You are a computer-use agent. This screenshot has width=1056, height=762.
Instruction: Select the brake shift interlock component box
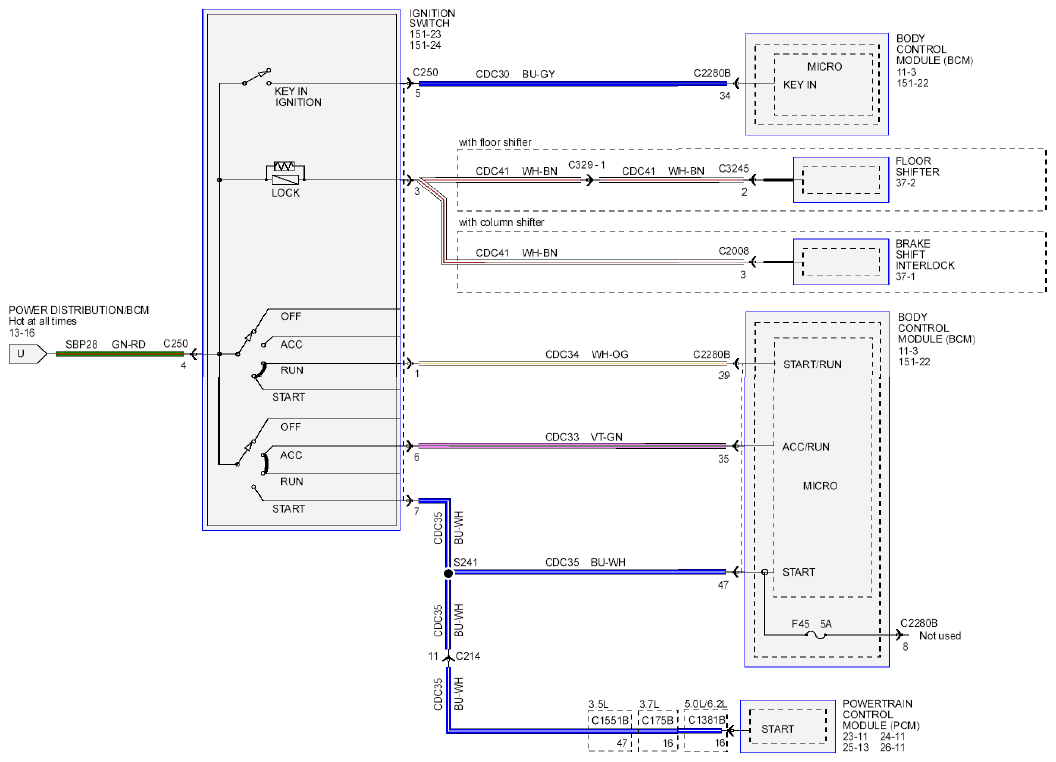(x=840, y=261)
